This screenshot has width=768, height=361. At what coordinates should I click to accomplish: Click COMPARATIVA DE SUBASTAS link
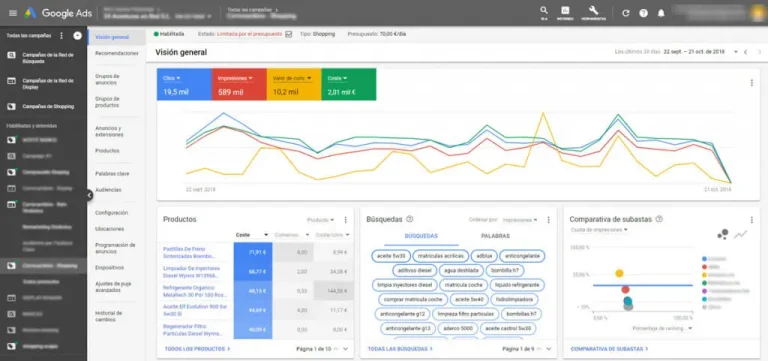point(609,349)
